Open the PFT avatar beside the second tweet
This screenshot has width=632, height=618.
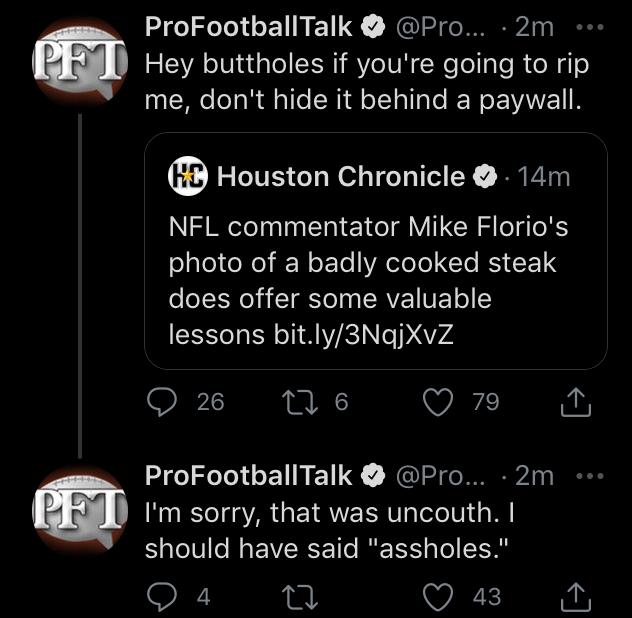point(80,510)
